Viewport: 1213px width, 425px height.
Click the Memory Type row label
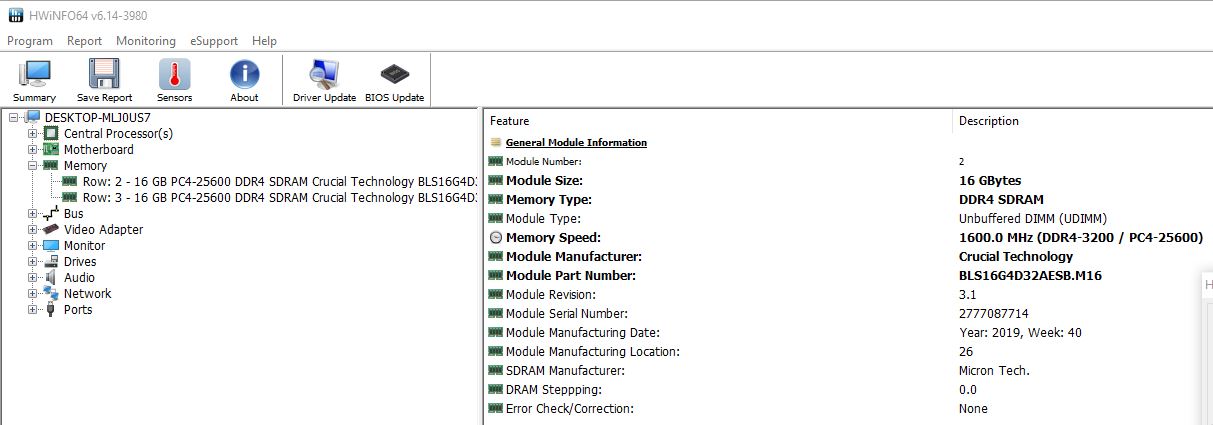coord(548,200)
